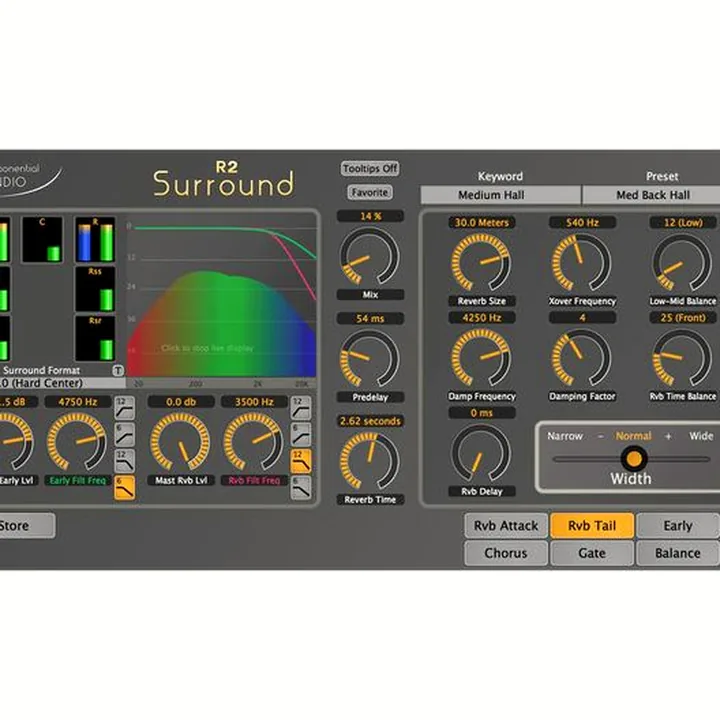Click the Rsr channel level meter
The height and width of the screenshot is (720, 720).
tap(95, 338)
